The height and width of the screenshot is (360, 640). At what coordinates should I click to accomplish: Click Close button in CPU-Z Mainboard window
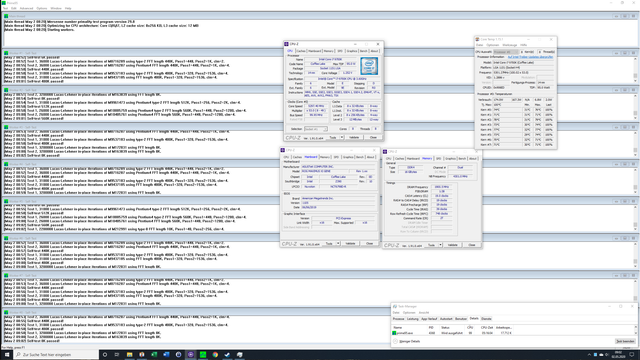tap(369, 244)
